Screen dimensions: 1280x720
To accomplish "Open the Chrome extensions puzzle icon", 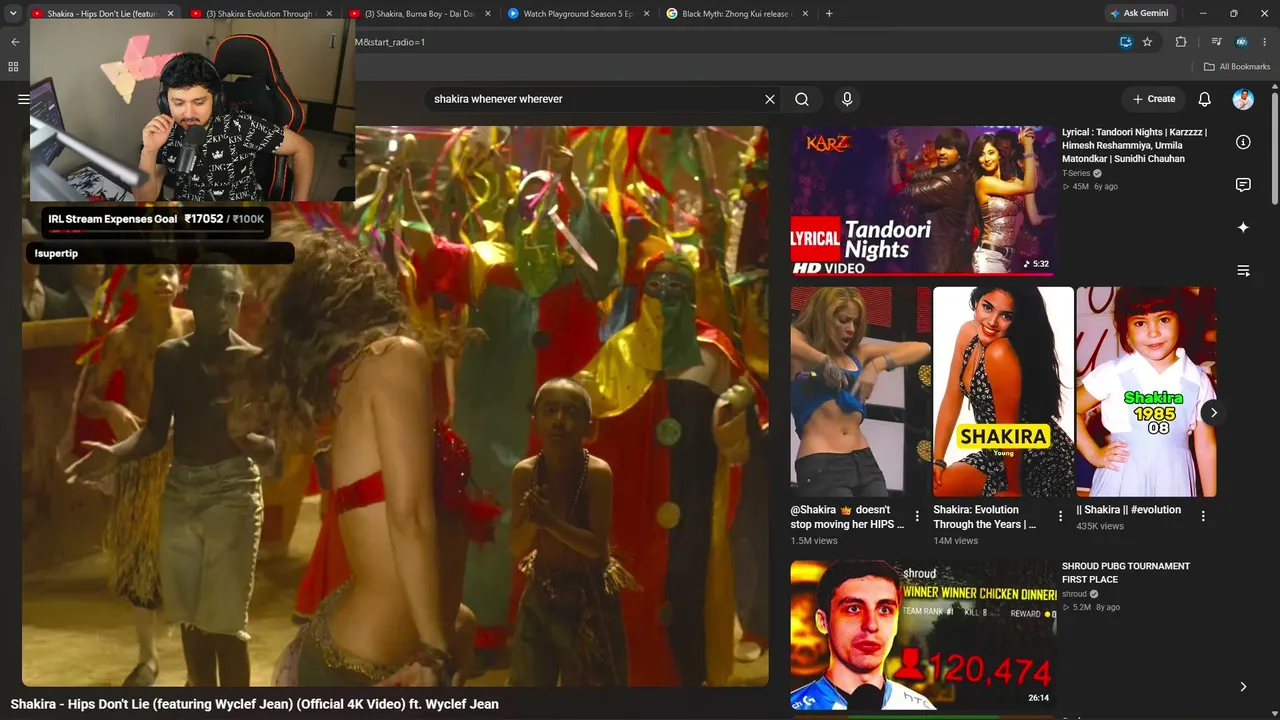I will [x=1181, y=42].
